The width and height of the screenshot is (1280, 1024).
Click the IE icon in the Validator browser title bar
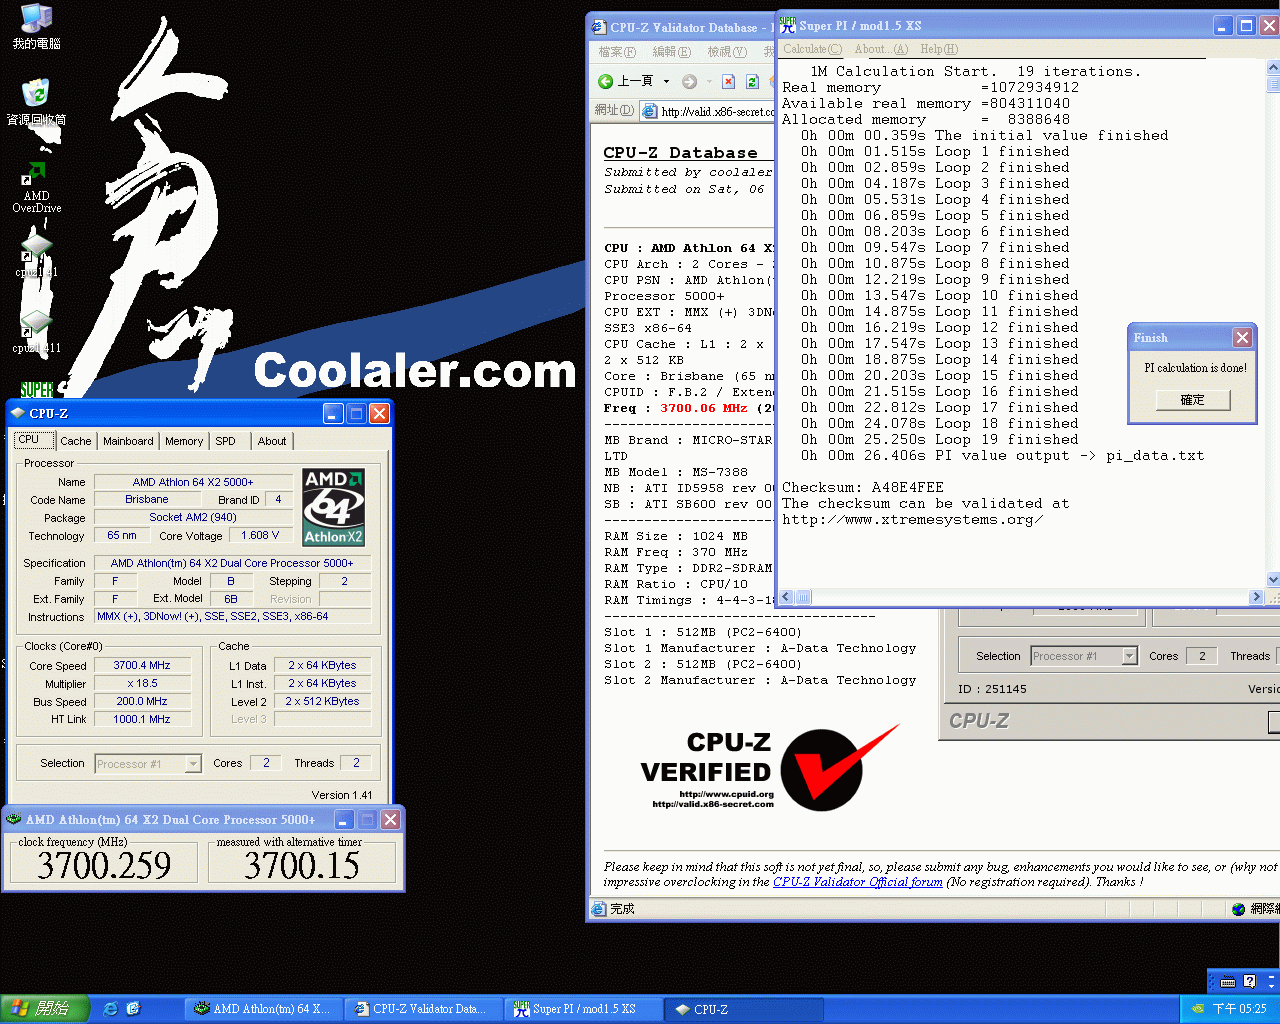coord(599,28)
